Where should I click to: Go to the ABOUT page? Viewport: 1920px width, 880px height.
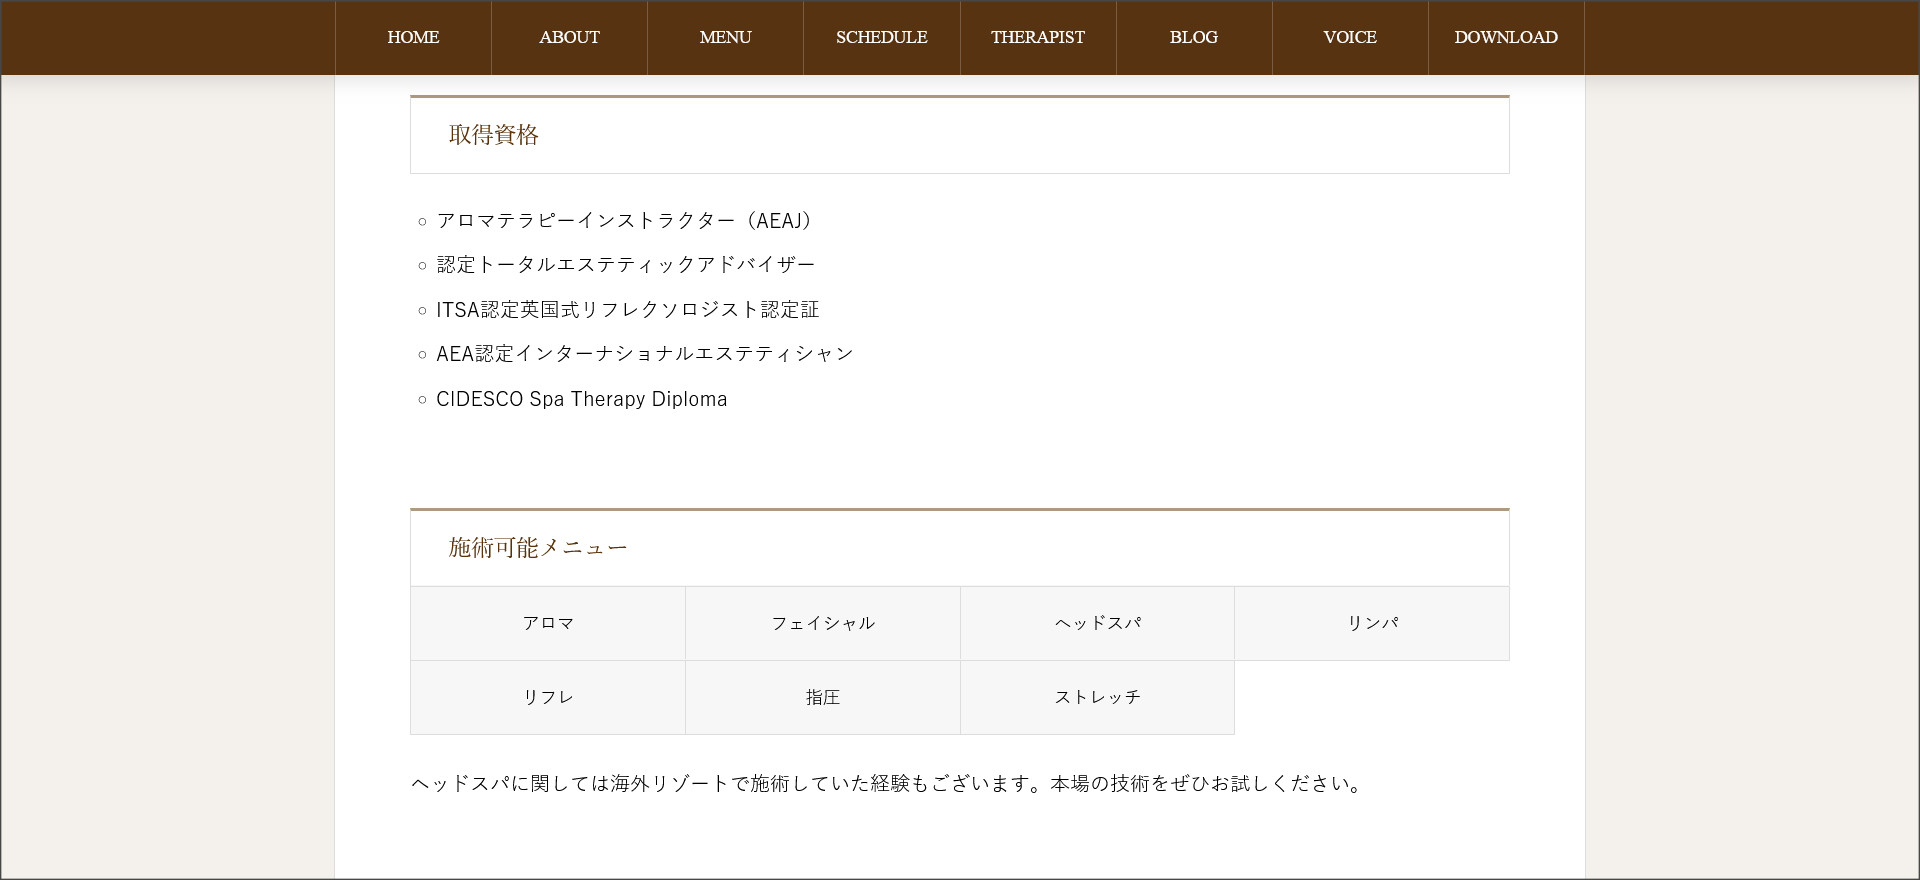coord(569,38)
